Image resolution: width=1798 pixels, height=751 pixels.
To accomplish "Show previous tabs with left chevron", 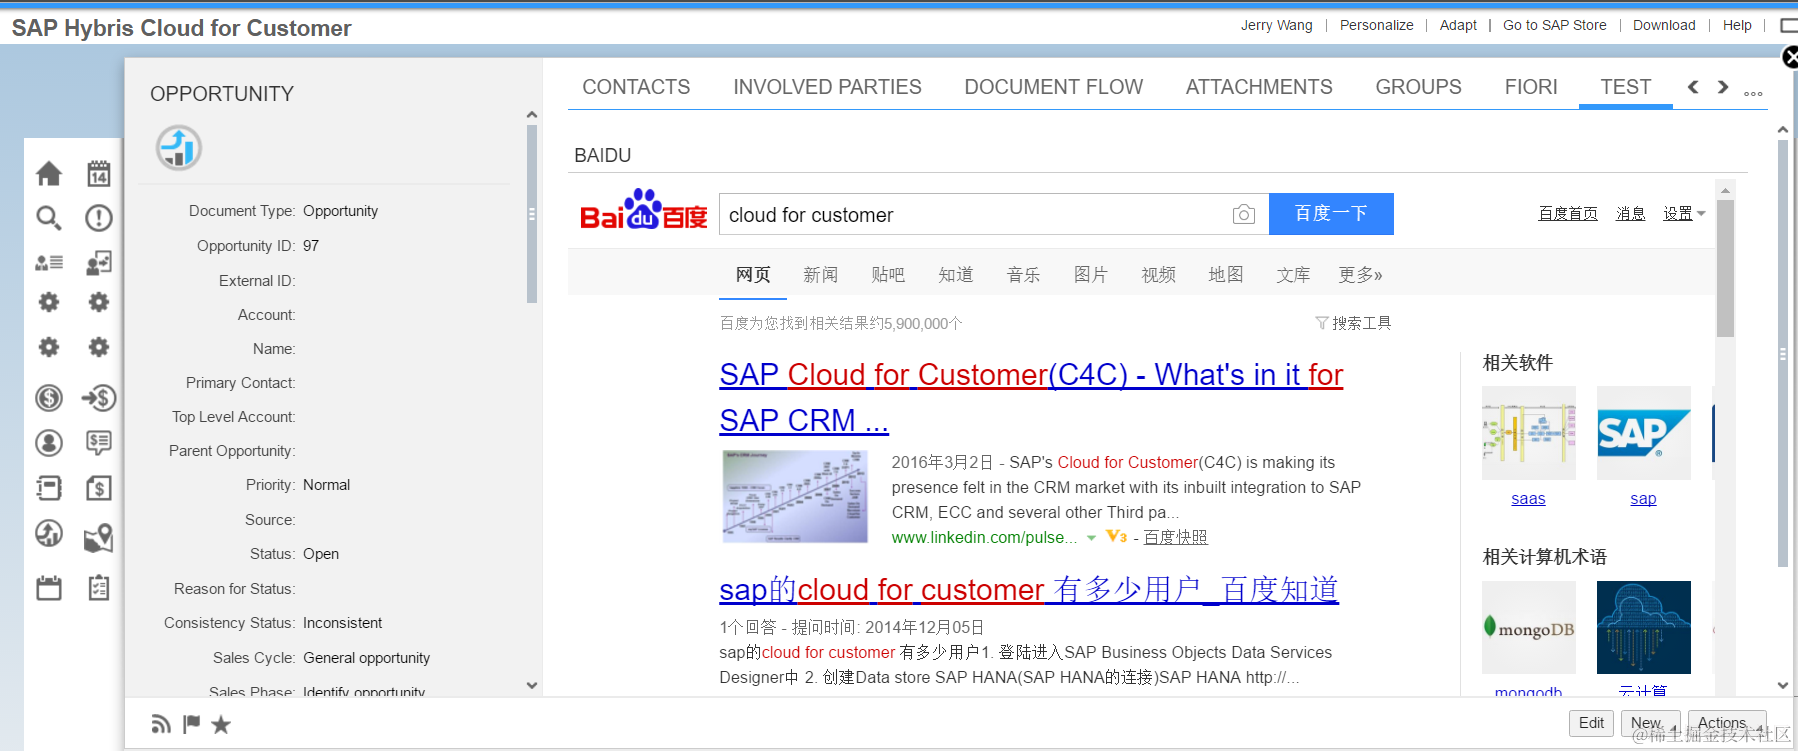I will (x=1693, y=87).
